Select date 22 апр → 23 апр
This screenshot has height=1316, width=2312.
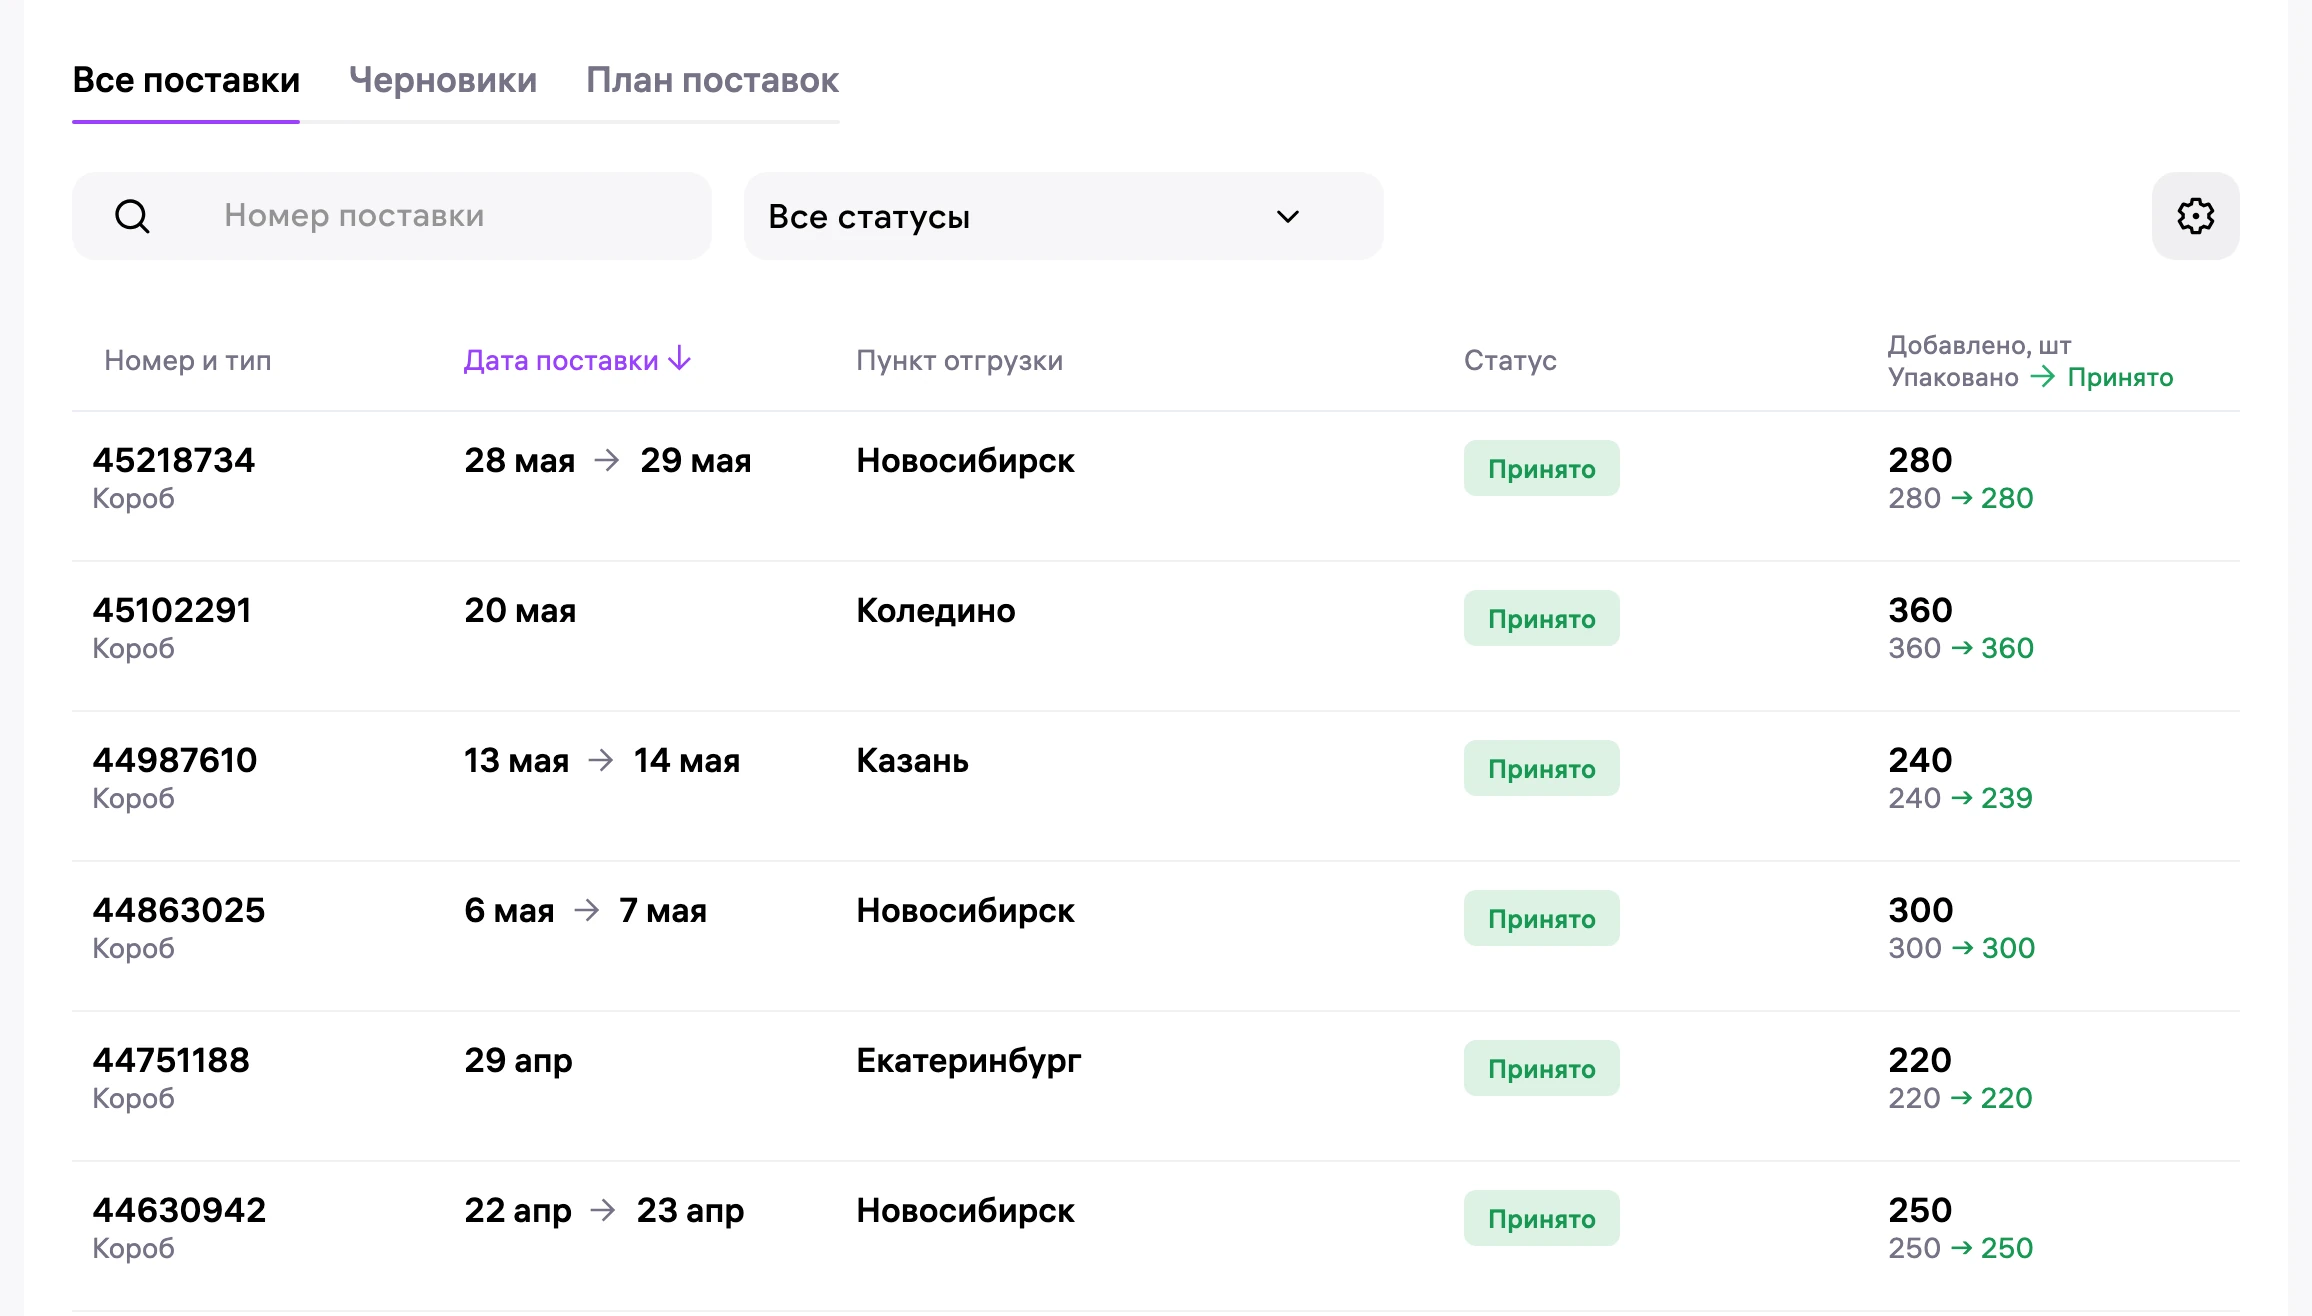604,1210
